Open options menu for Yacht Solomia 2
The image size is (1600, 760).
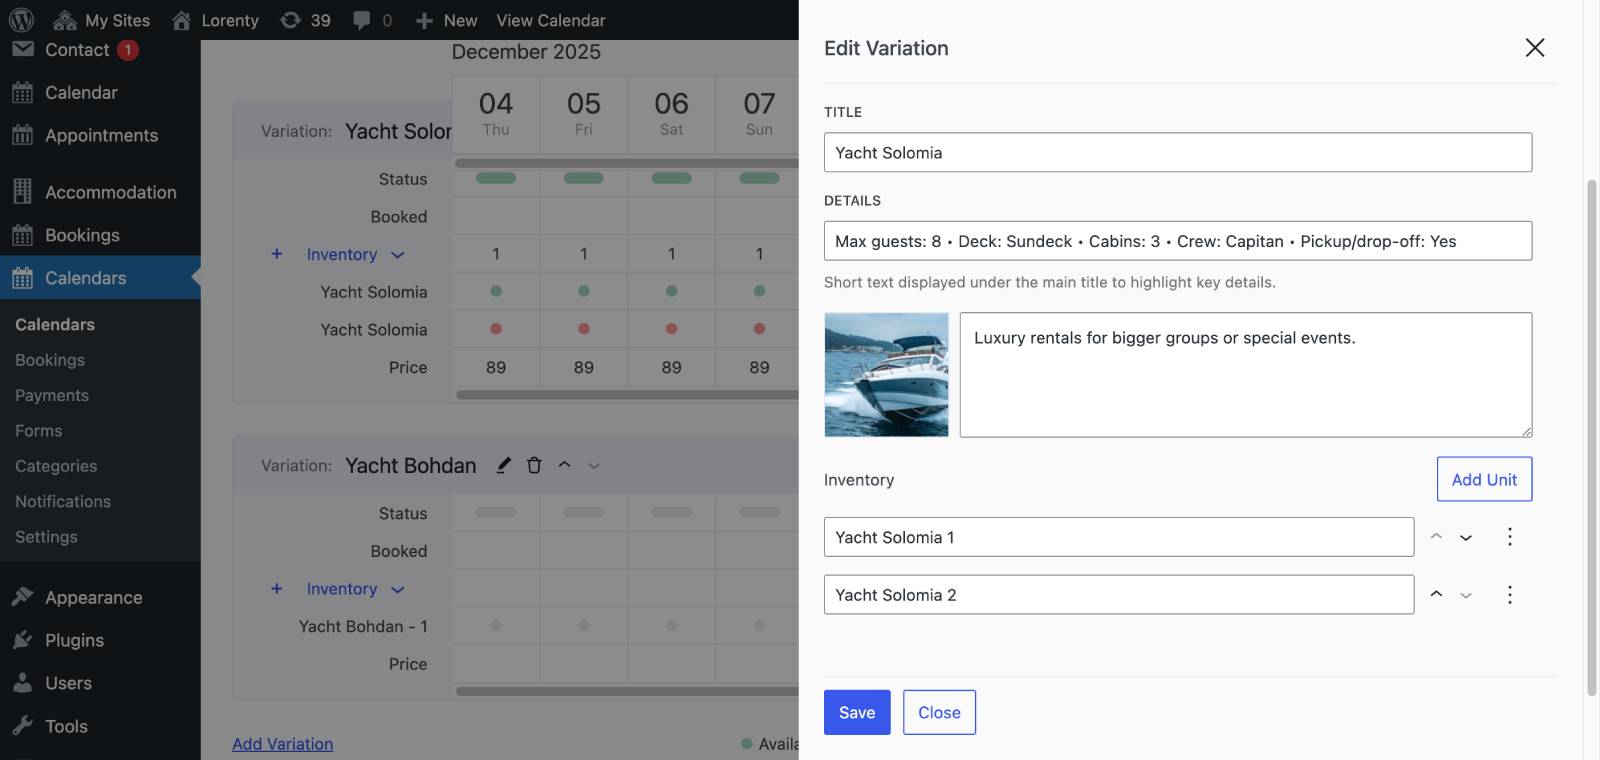1509,595
